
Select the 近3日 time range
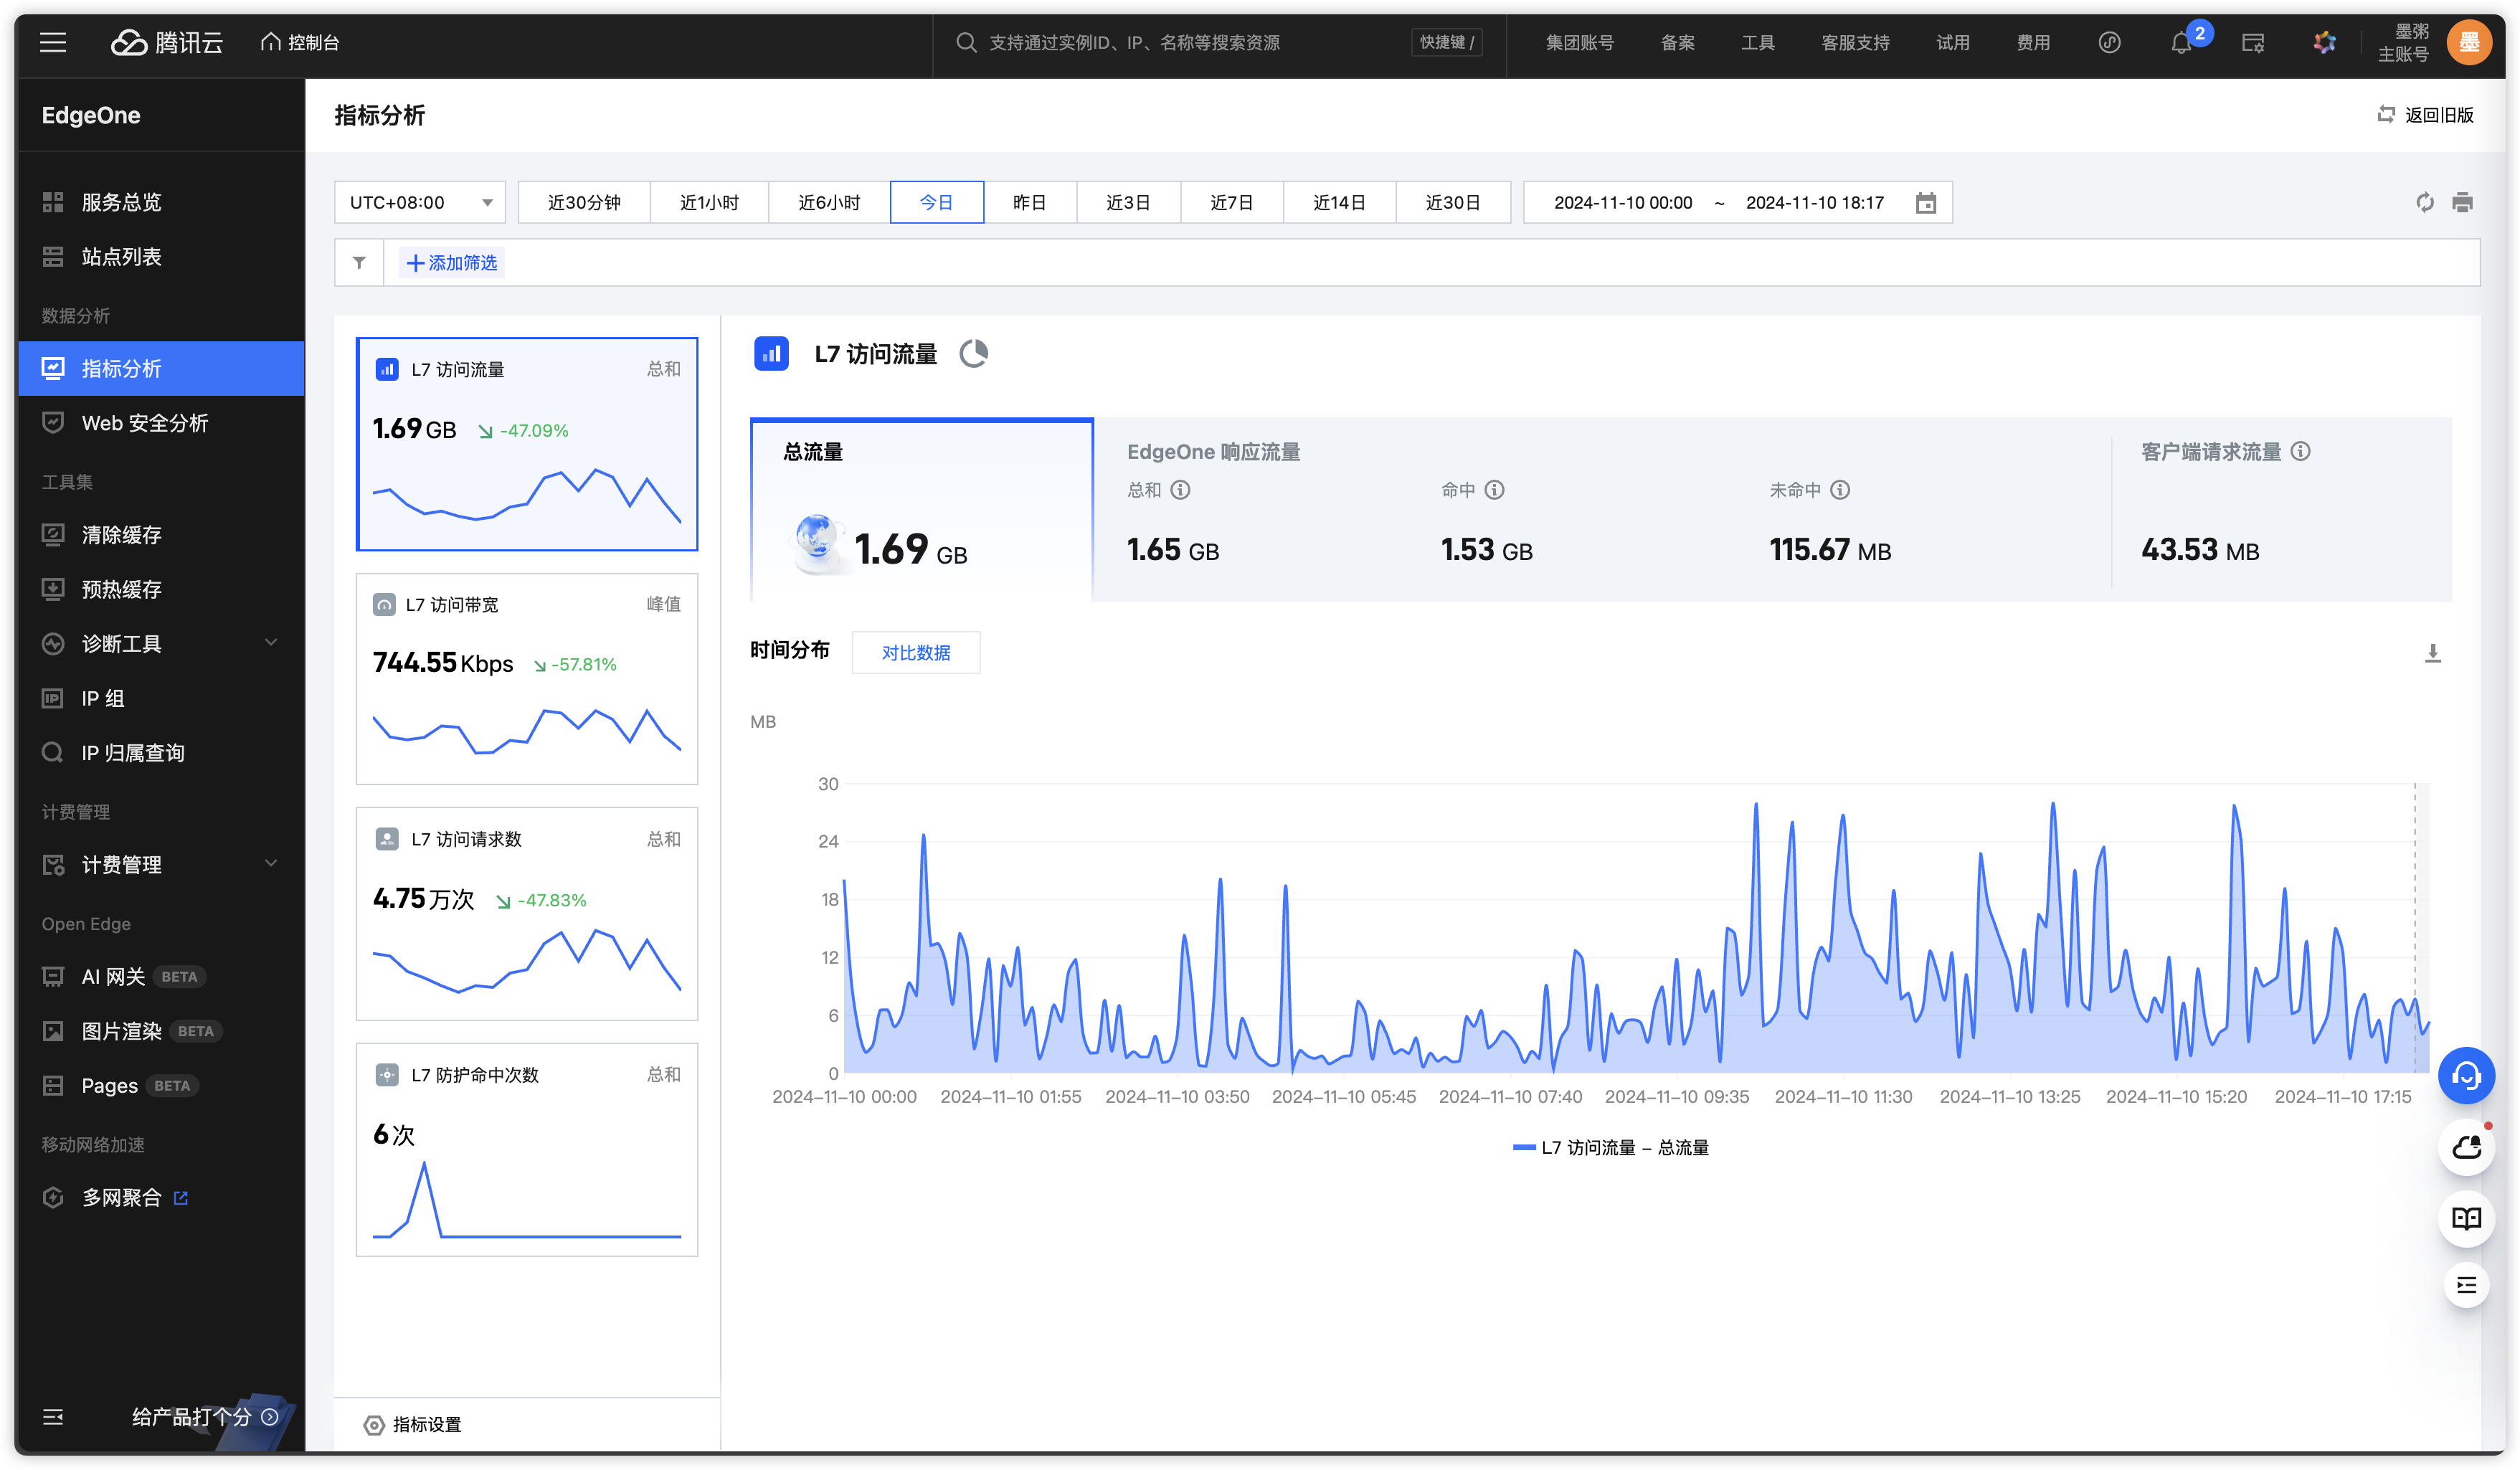pyautogui.click(x=1128, y=203)
